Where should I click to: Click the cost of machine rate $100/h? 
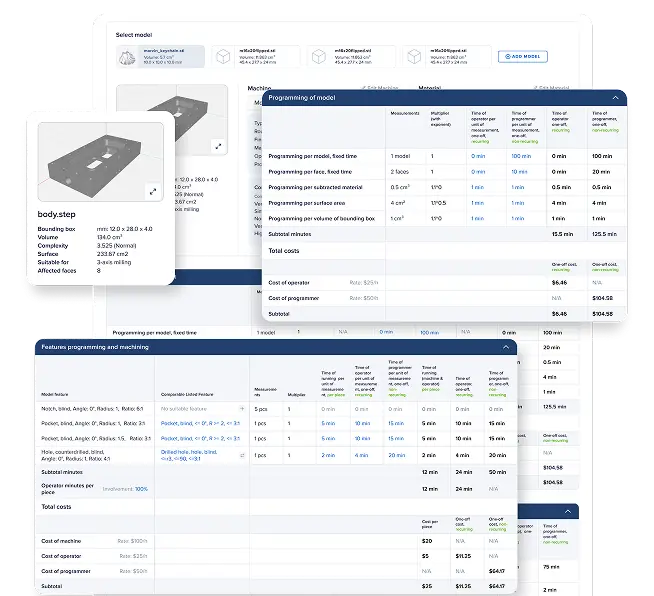(133, 541)
